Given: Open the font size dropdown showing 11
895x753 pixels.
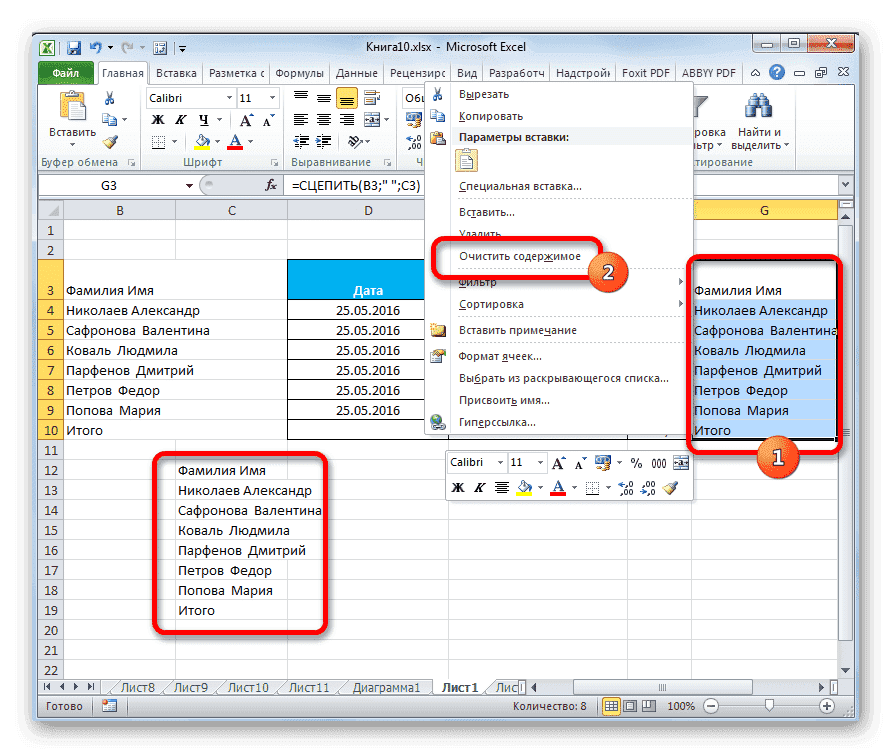Looking at the screenshot, I should 271,97.
